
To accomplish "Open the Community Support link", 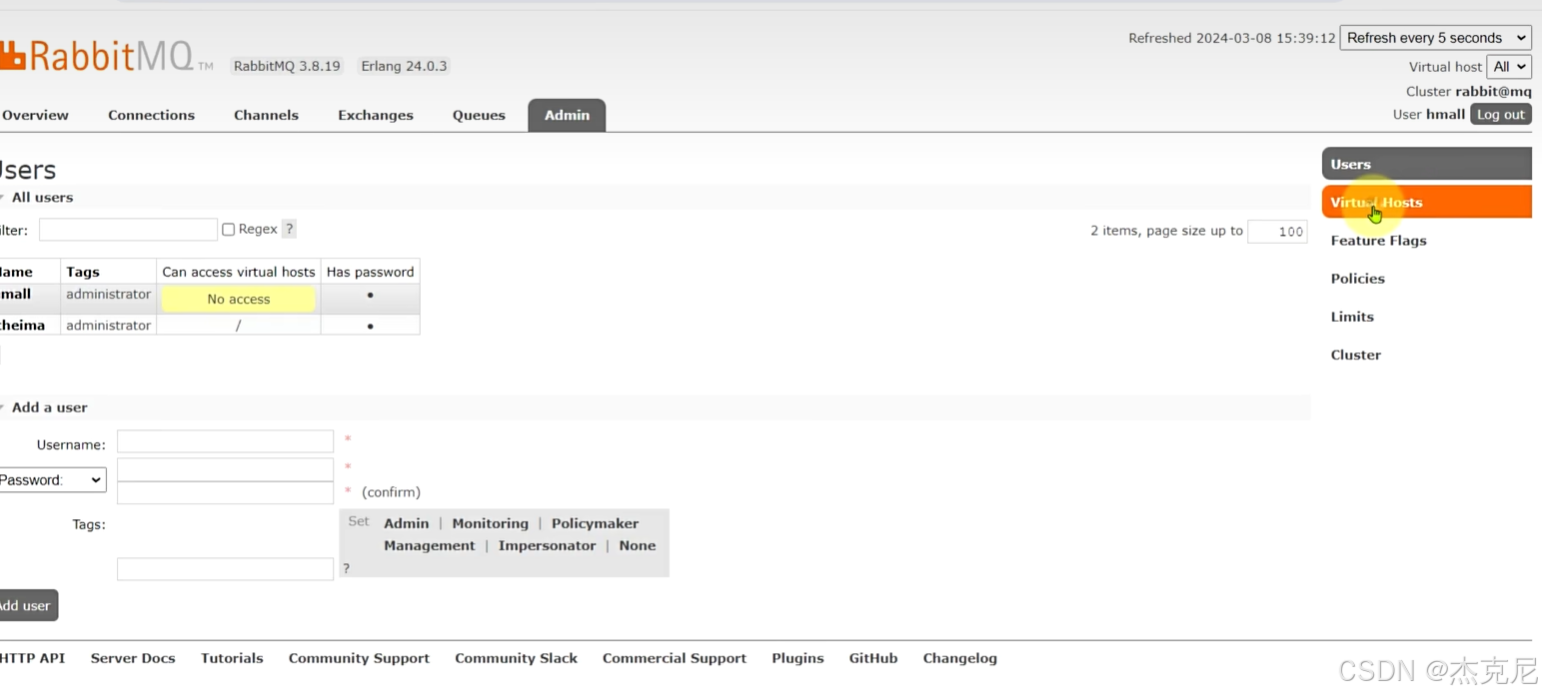I will coord(359,658).
